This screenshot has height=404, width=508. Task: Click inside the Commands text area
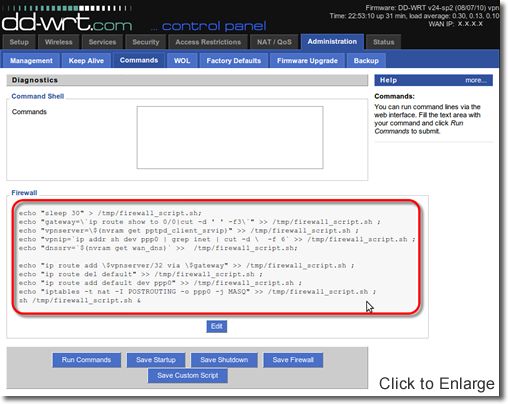[x=230, y=137]
